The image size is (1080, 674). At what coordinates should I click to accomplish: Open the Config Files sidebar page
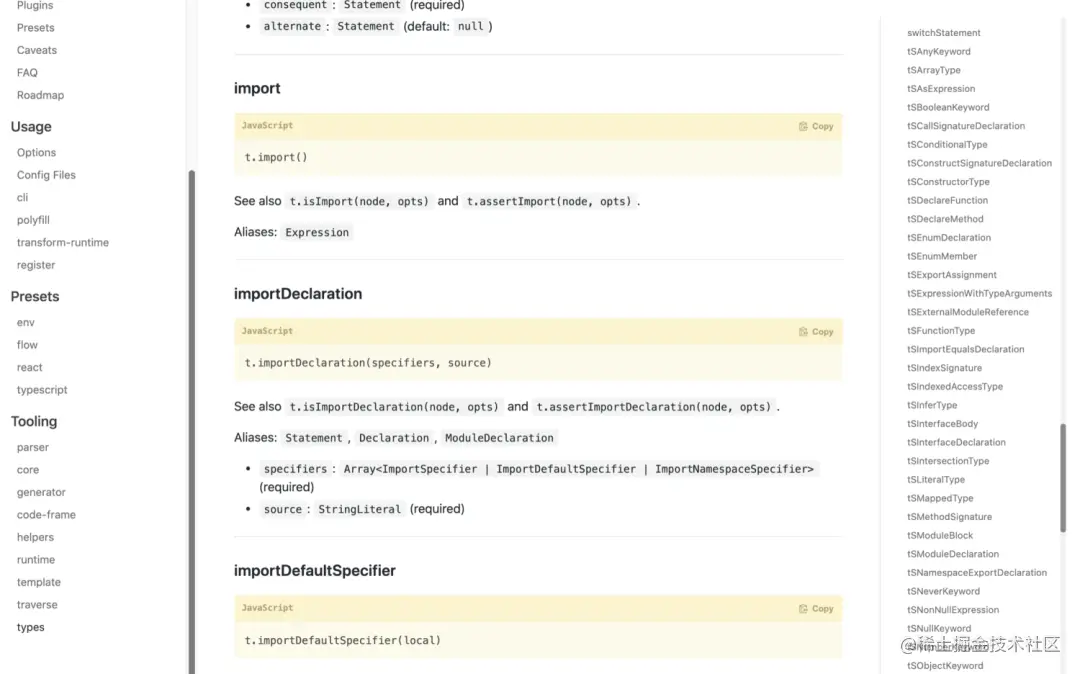[x=46, y=175]
